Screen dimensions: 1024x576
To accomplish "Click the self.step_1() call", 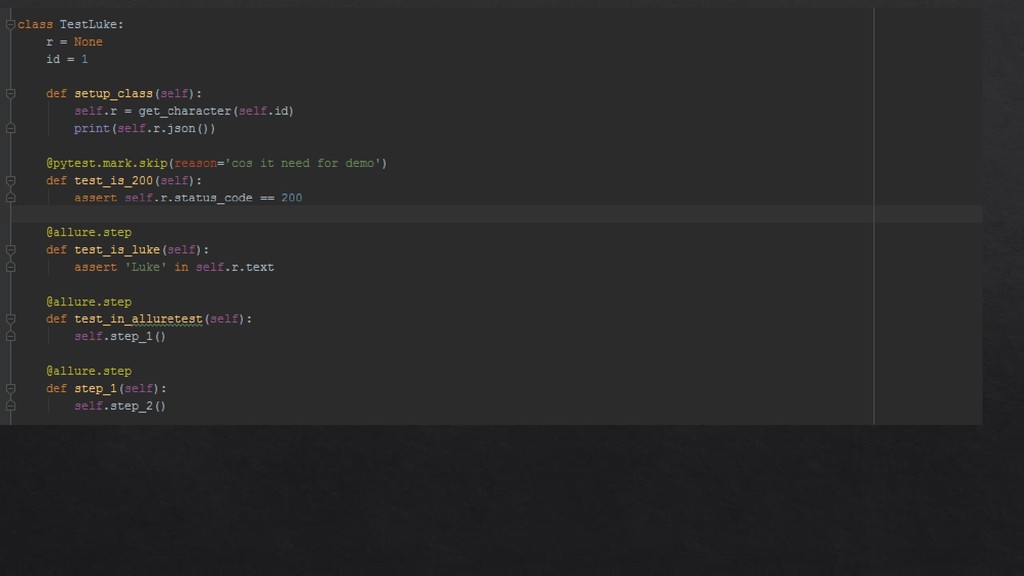I will click(x=120, y=337).
